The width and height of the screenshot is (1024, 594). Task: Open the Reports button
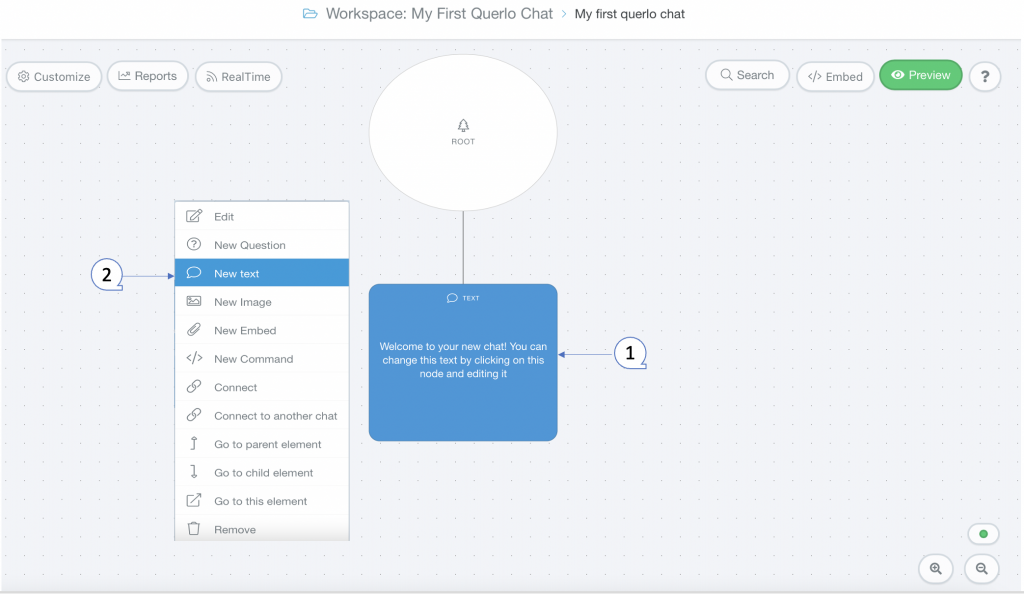(148, 76)
